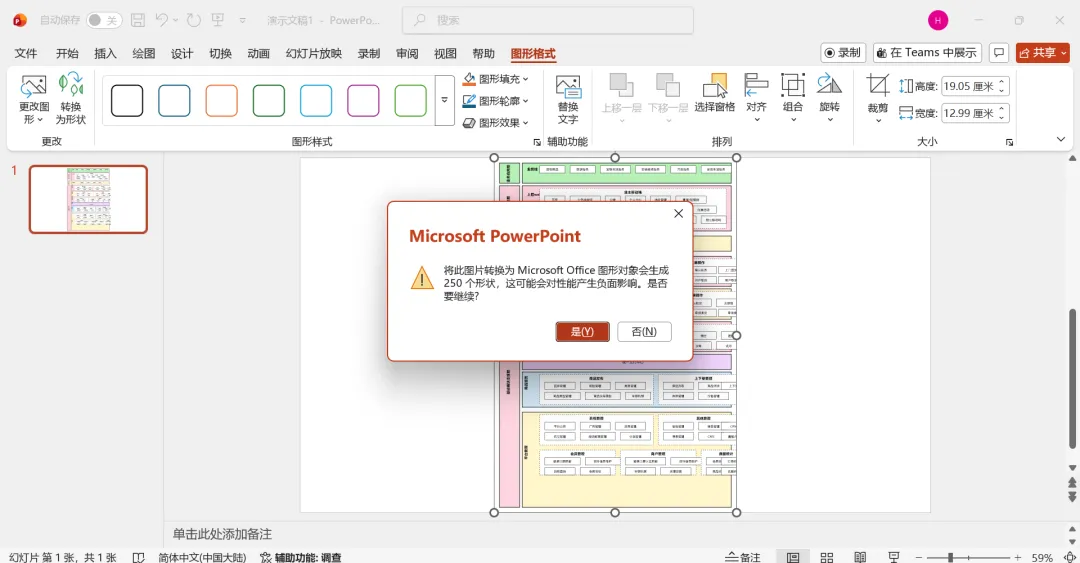Open the 文件 menu

coord(26,54)
